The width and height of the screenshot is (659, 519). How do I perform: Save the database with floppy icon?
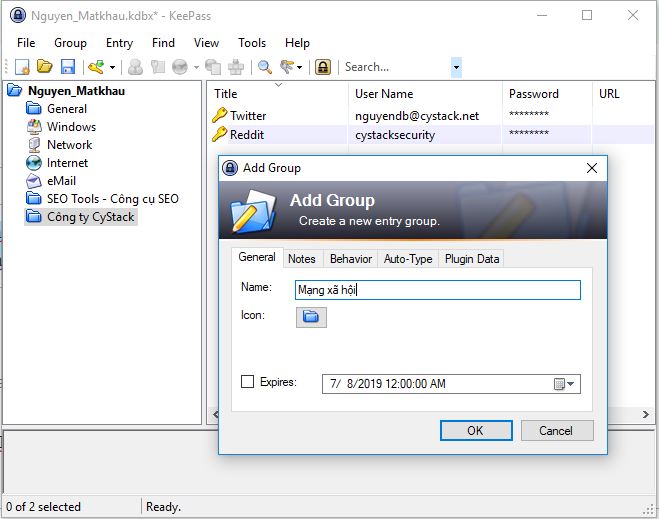pos(68,67)
